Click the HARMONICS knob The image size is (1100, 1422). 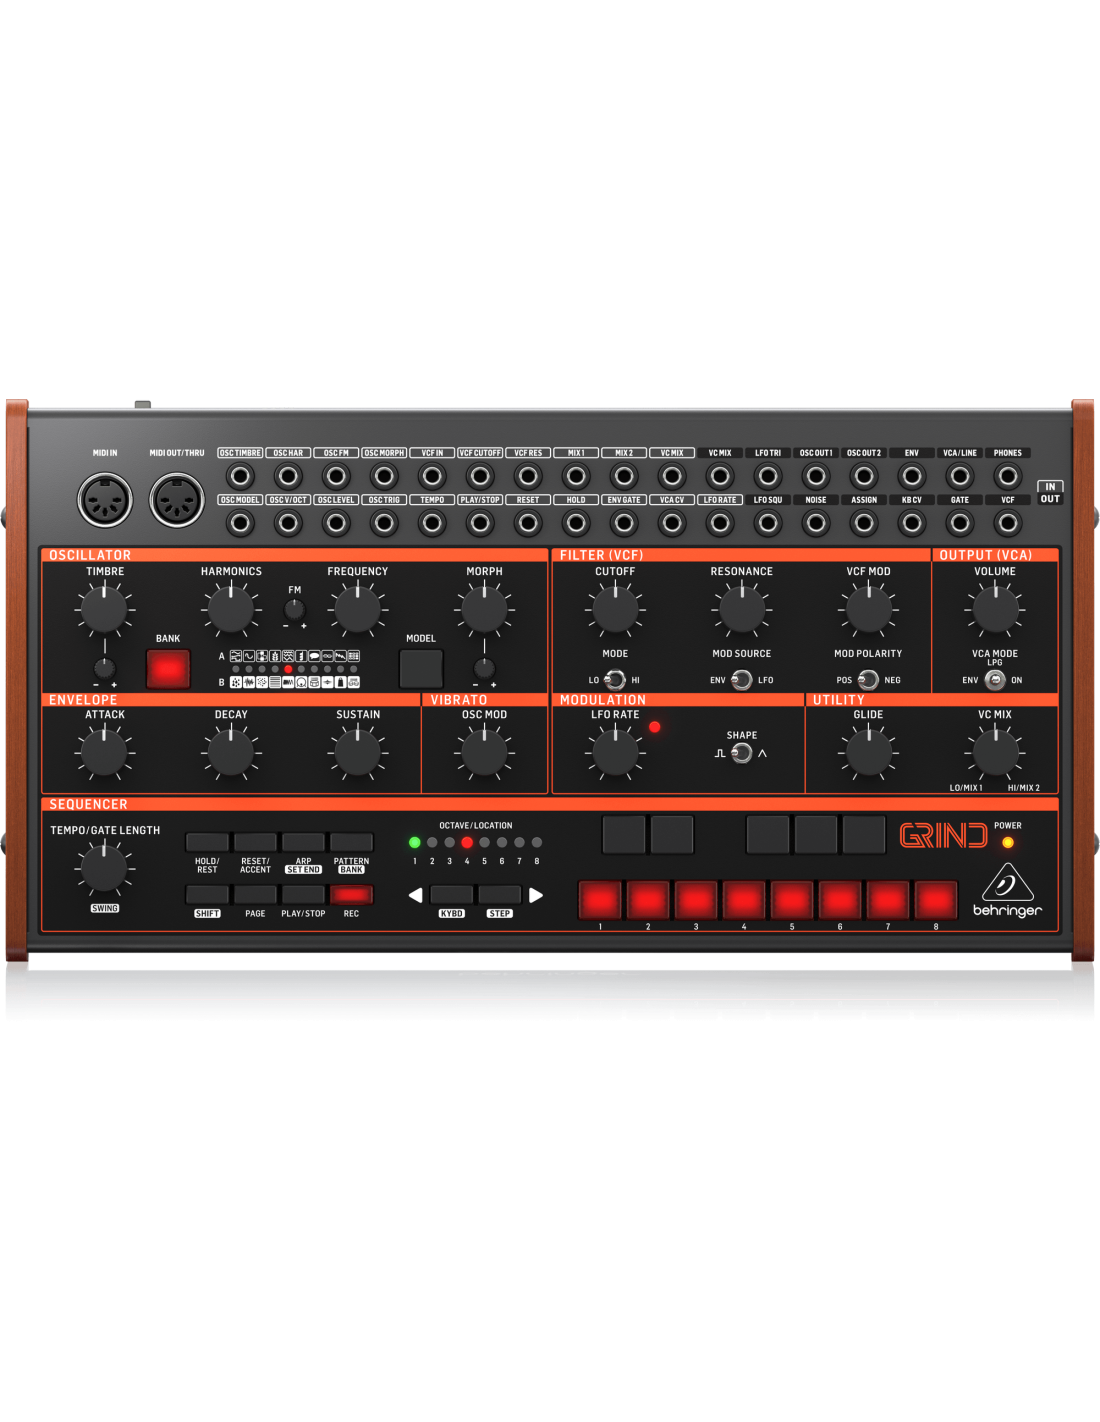(x=231, y=609)
